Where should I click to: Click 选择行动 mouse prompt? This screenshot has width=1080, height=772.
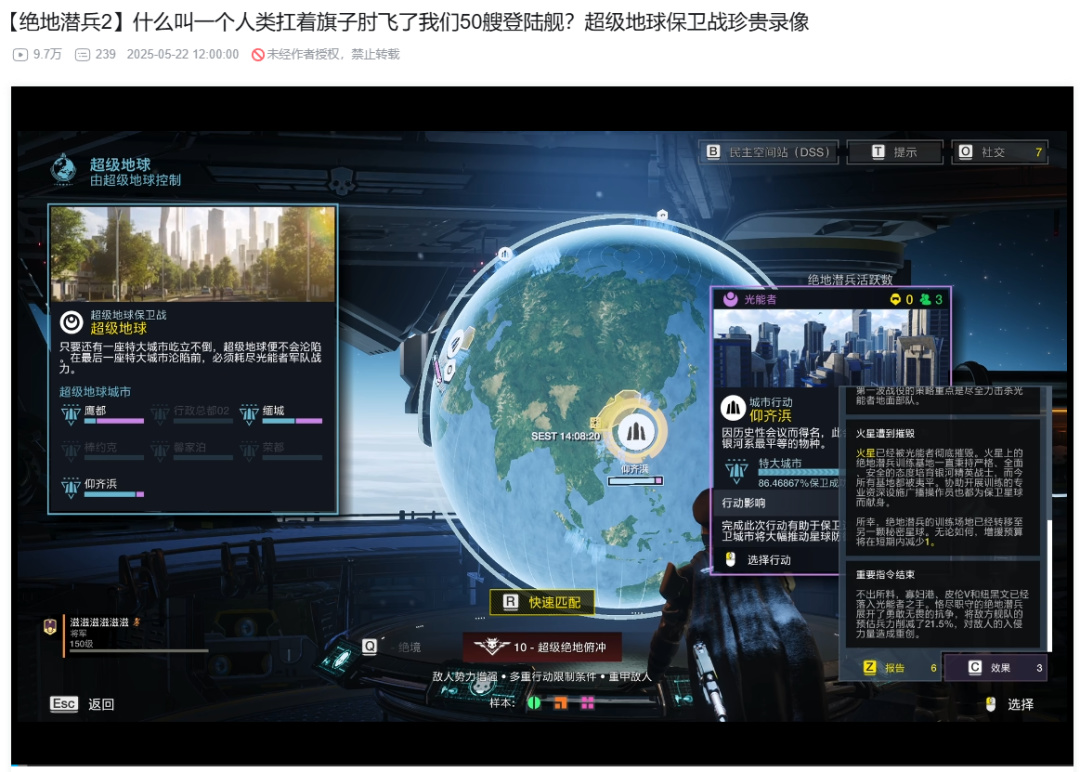click(758, 560)
